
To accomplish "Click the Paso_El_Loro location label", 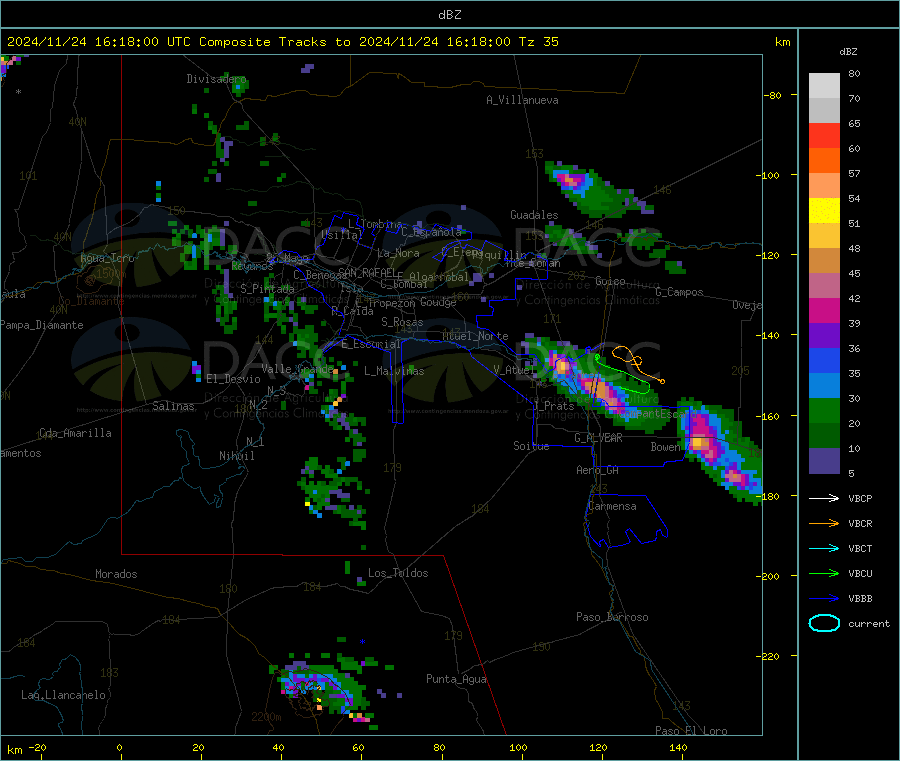I will pyautogui.click(x=691, y=731).
